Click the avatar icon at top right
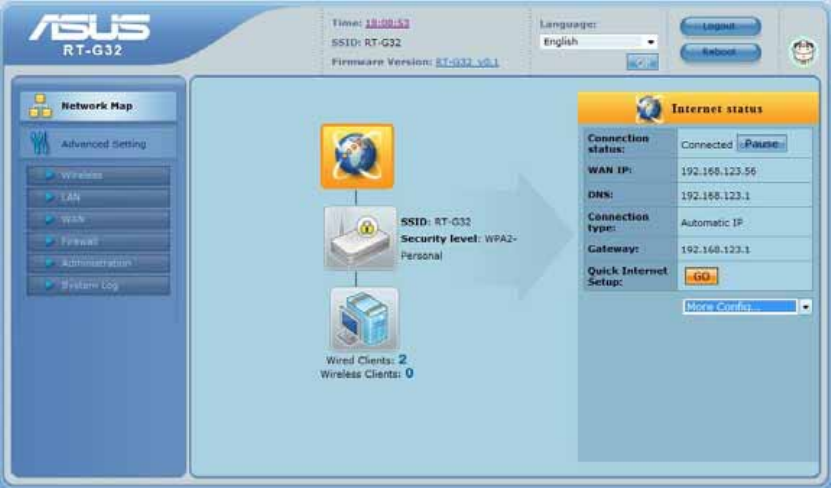The image size is (831, 488). tap(803, 51)
